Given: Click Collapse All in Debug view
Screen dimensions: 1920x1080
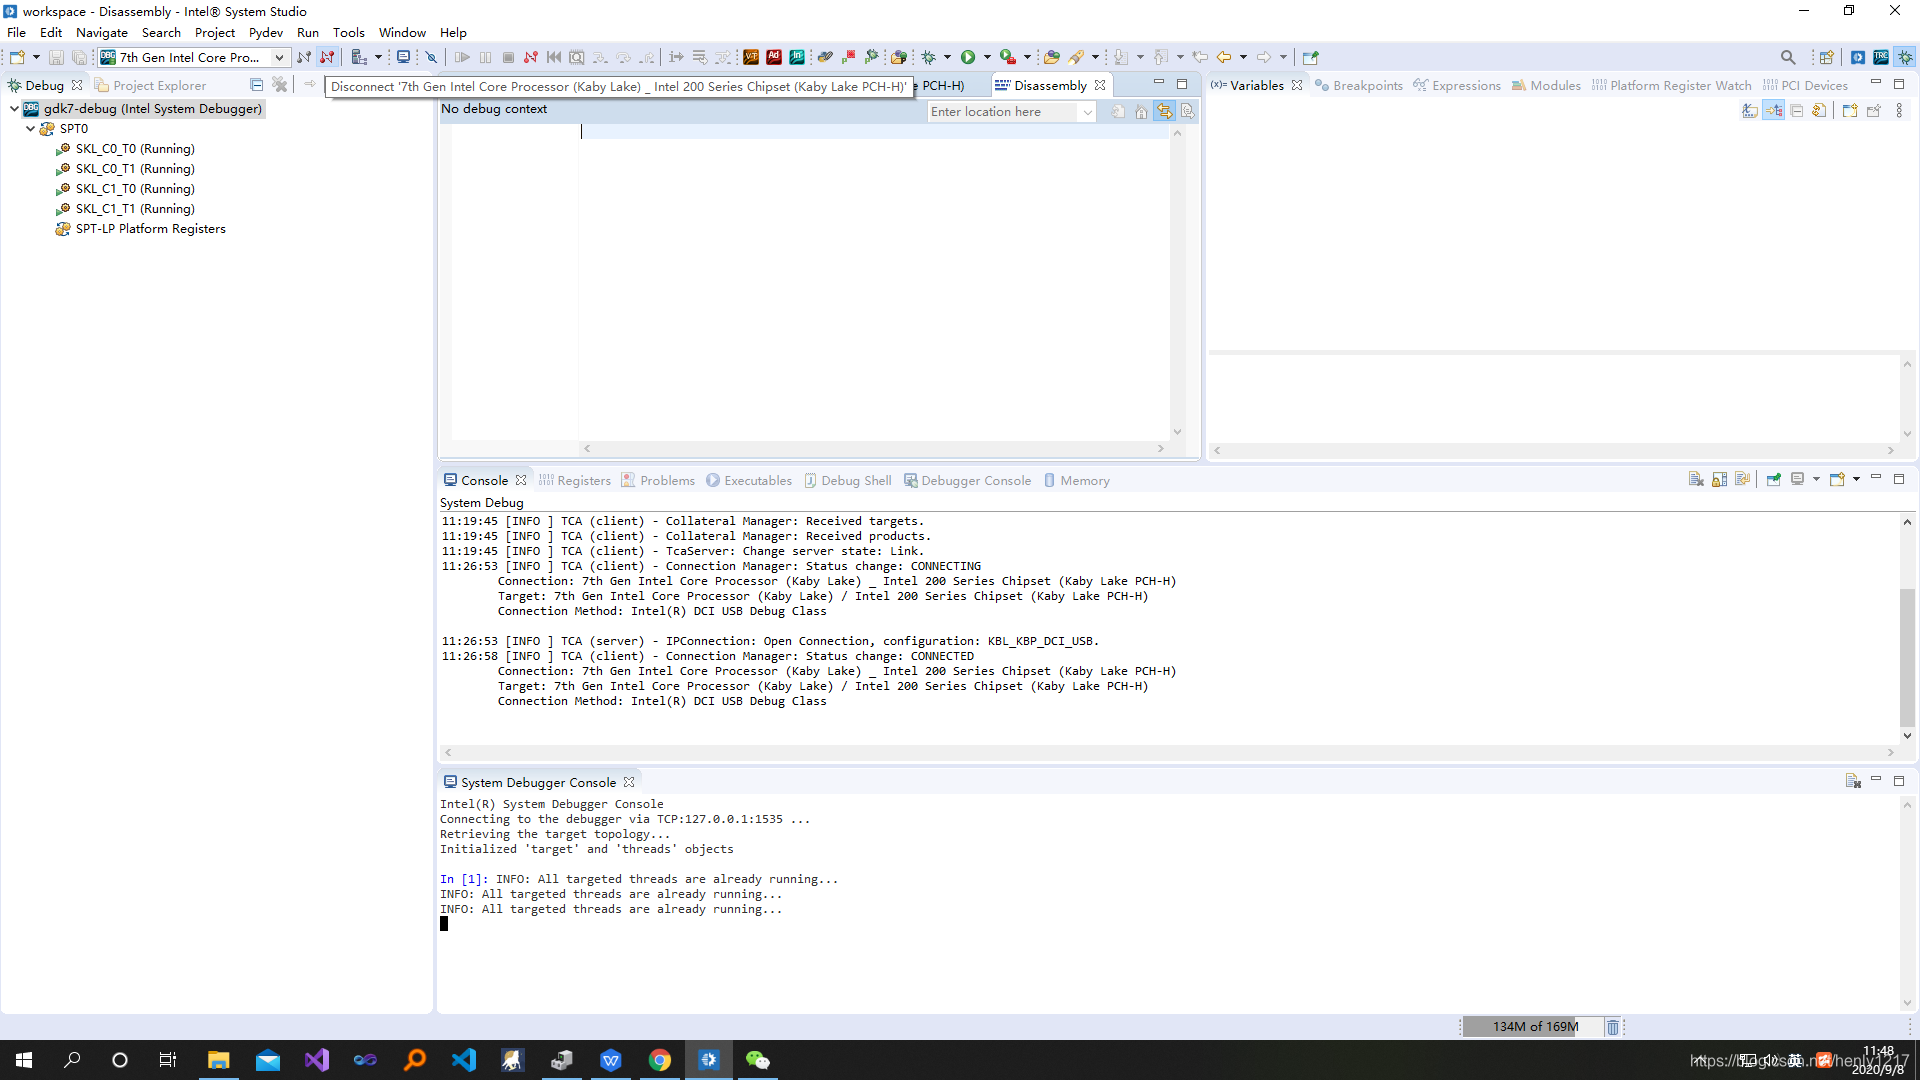Looking at the screenshot, I should 256,85.
